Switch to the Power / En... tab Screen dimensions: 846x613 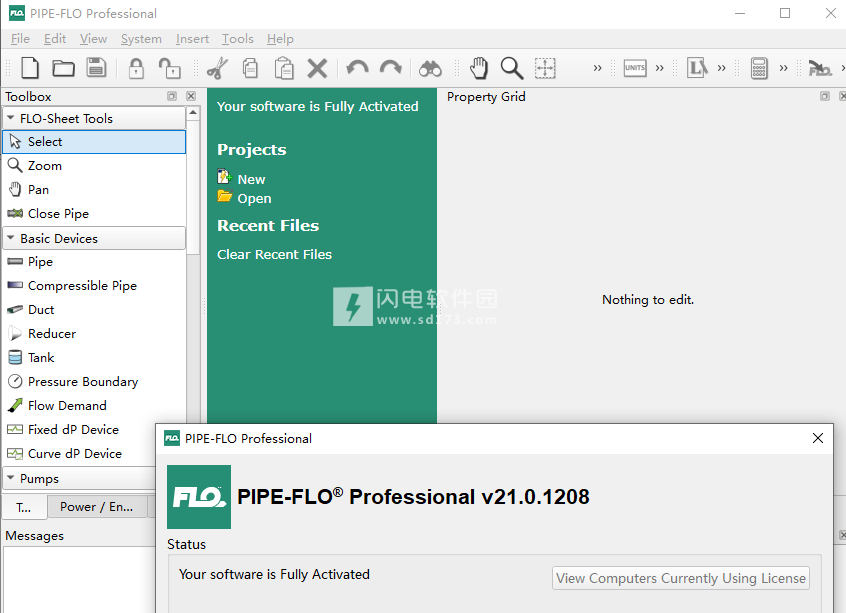(97, 507)
